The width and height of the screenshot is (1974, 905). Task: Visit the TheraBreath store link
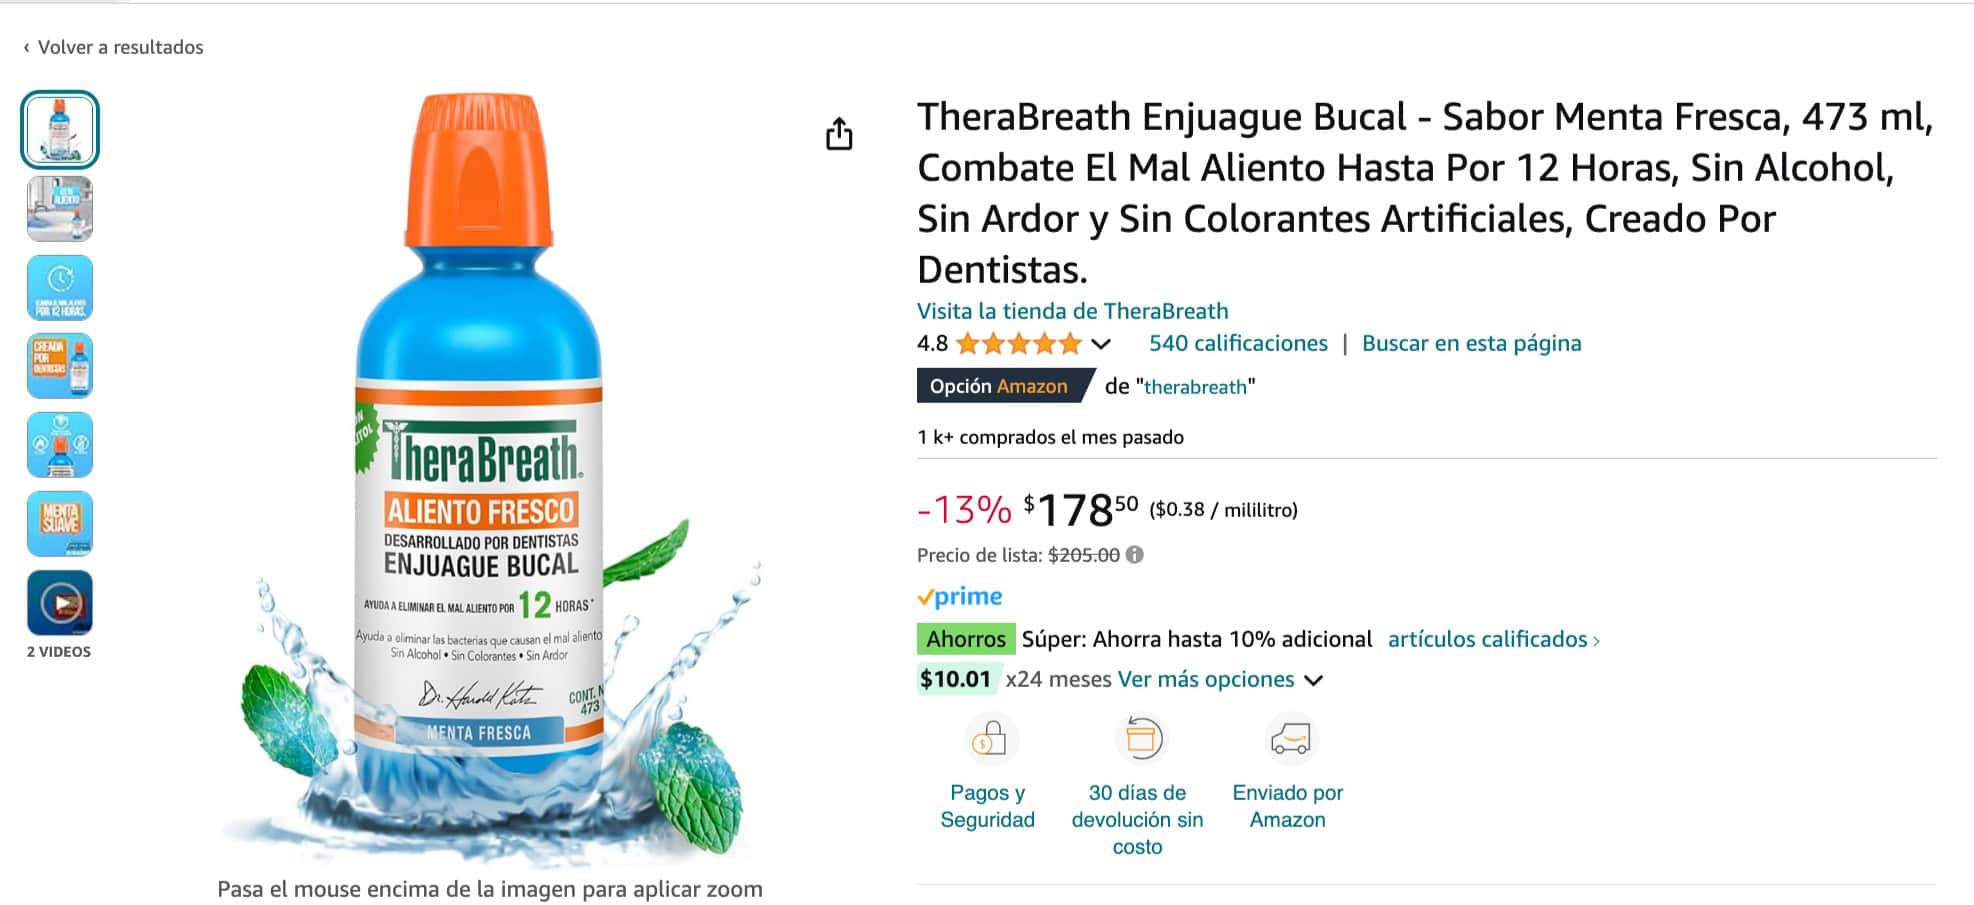pos(1072,311)
